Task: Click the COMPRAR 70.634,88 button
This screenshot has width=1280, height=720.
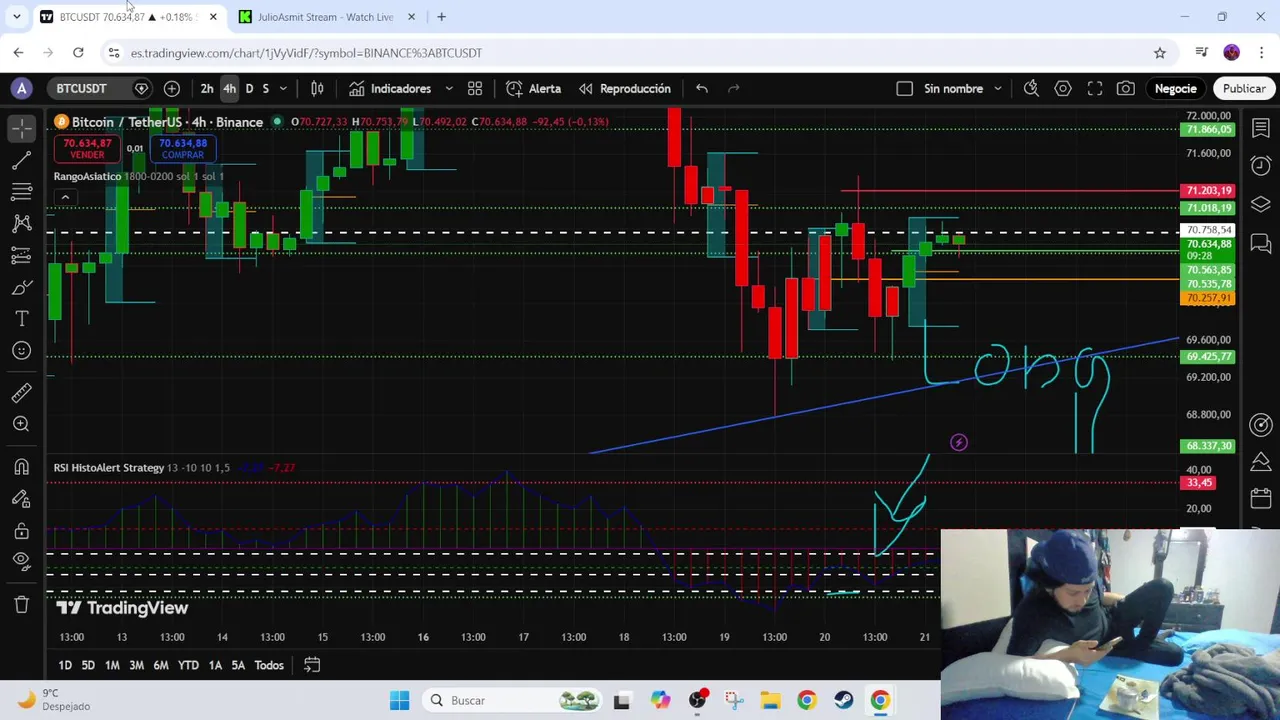Action: (x=182, y=149)
